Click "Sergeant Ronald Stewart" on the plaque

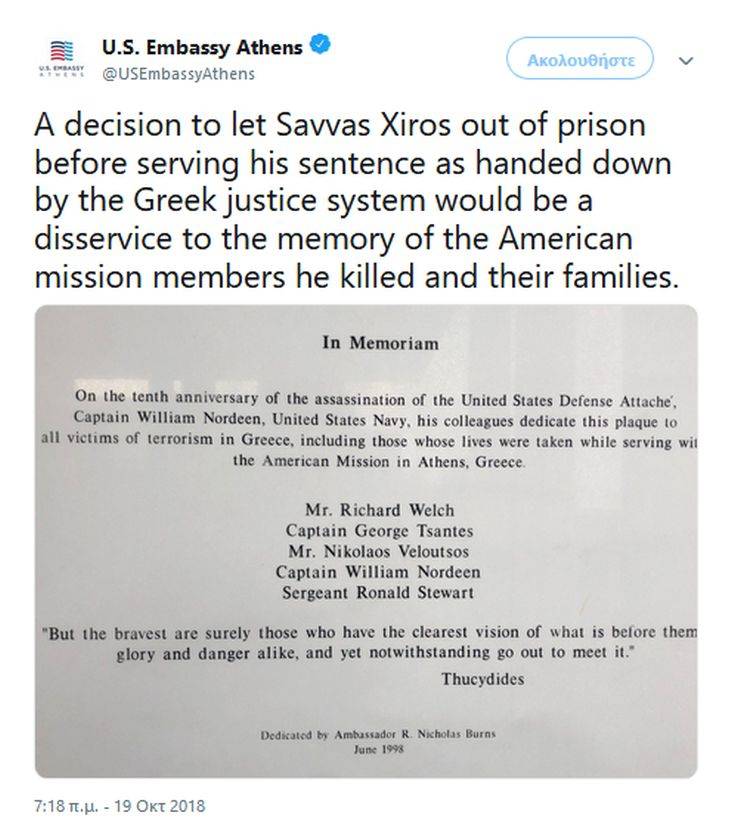click(382, 593)
